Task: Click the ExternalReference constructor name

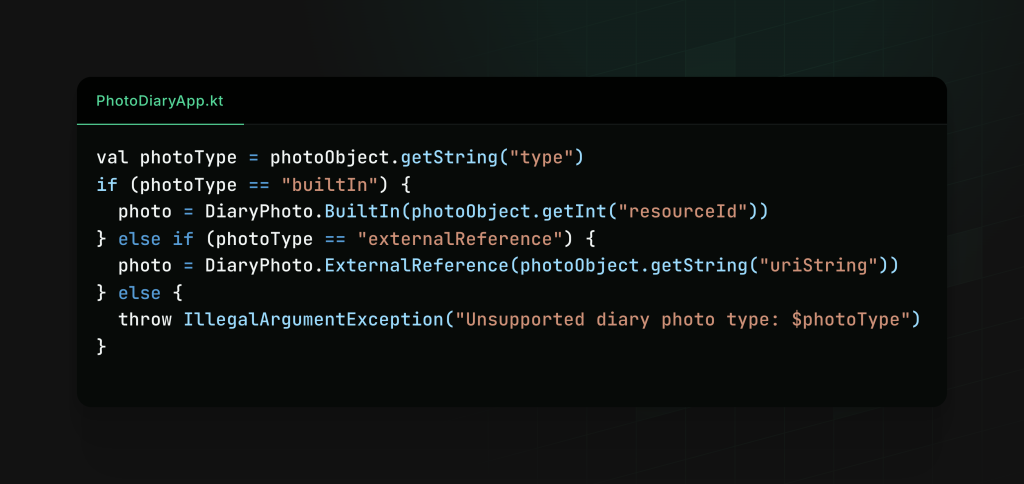Action: click(417, 266)
